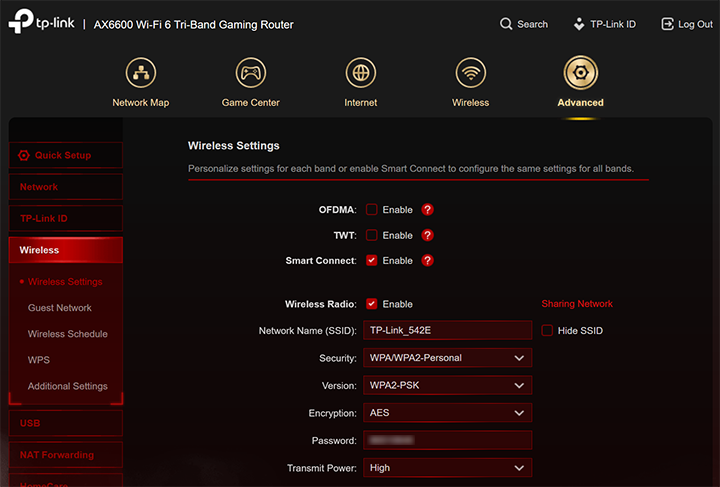Click the Wireless signal icon

click(x=470, y=73)
